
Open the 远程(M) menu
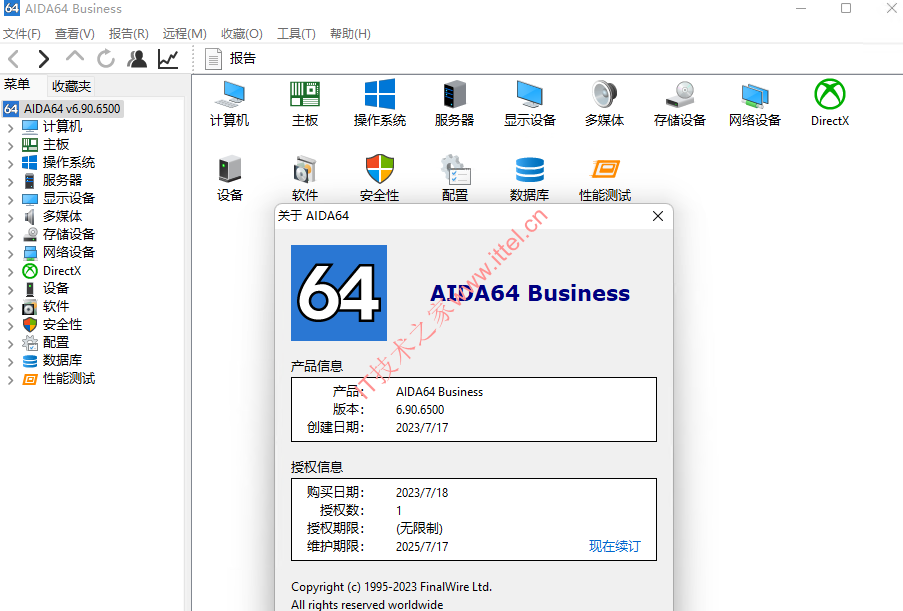pyautogui.click(x=184, y=34)
